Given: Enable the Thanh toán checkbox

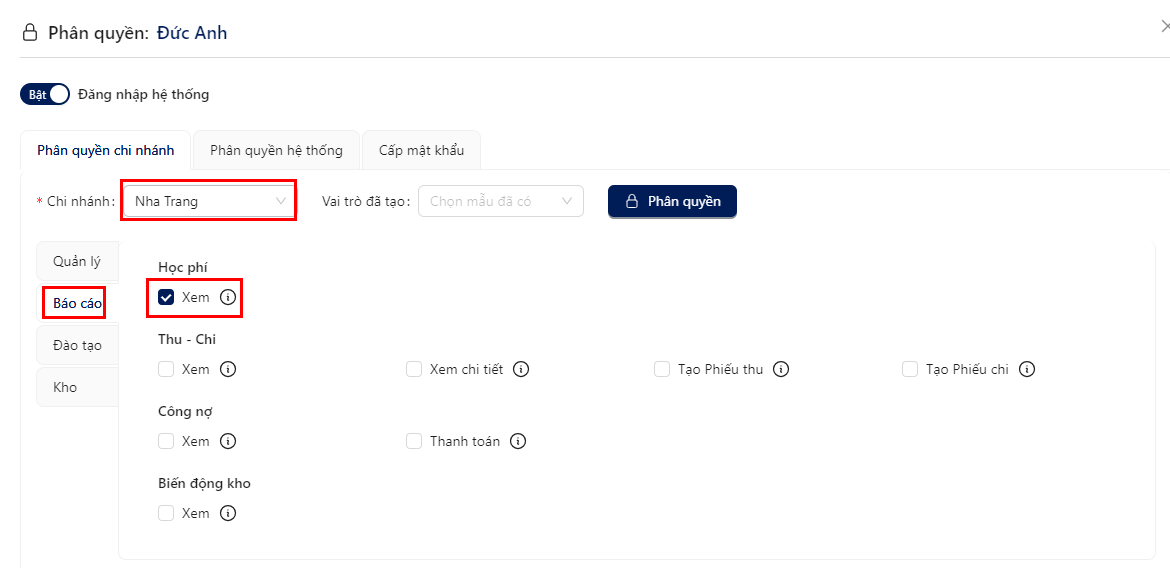Looking at the screenshot, I should (414, 441).
